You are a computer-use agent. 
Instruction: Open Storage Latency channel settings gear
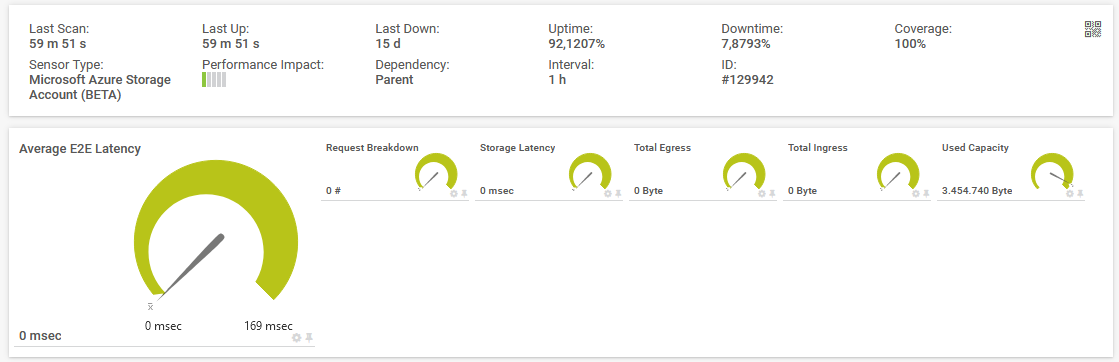[607, 193]
